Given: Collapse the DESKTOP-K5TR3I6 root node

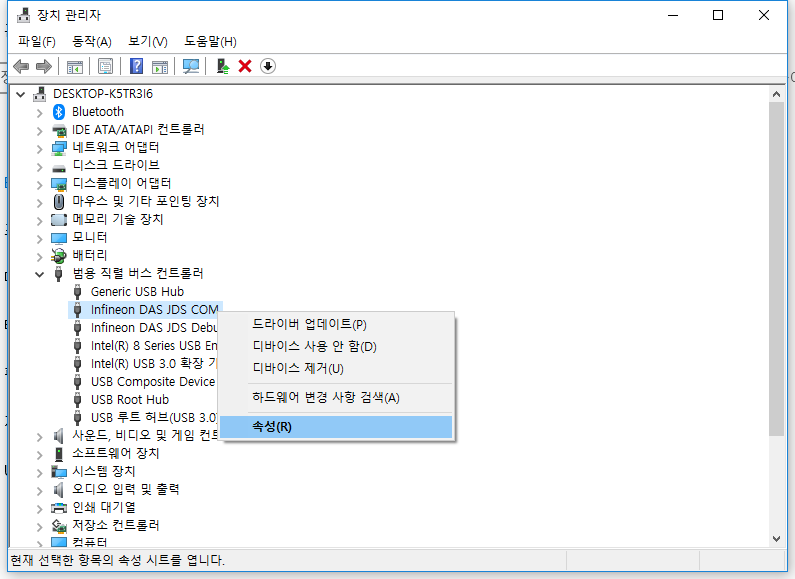Looking at the screenshot, I should tap(21, 94).
